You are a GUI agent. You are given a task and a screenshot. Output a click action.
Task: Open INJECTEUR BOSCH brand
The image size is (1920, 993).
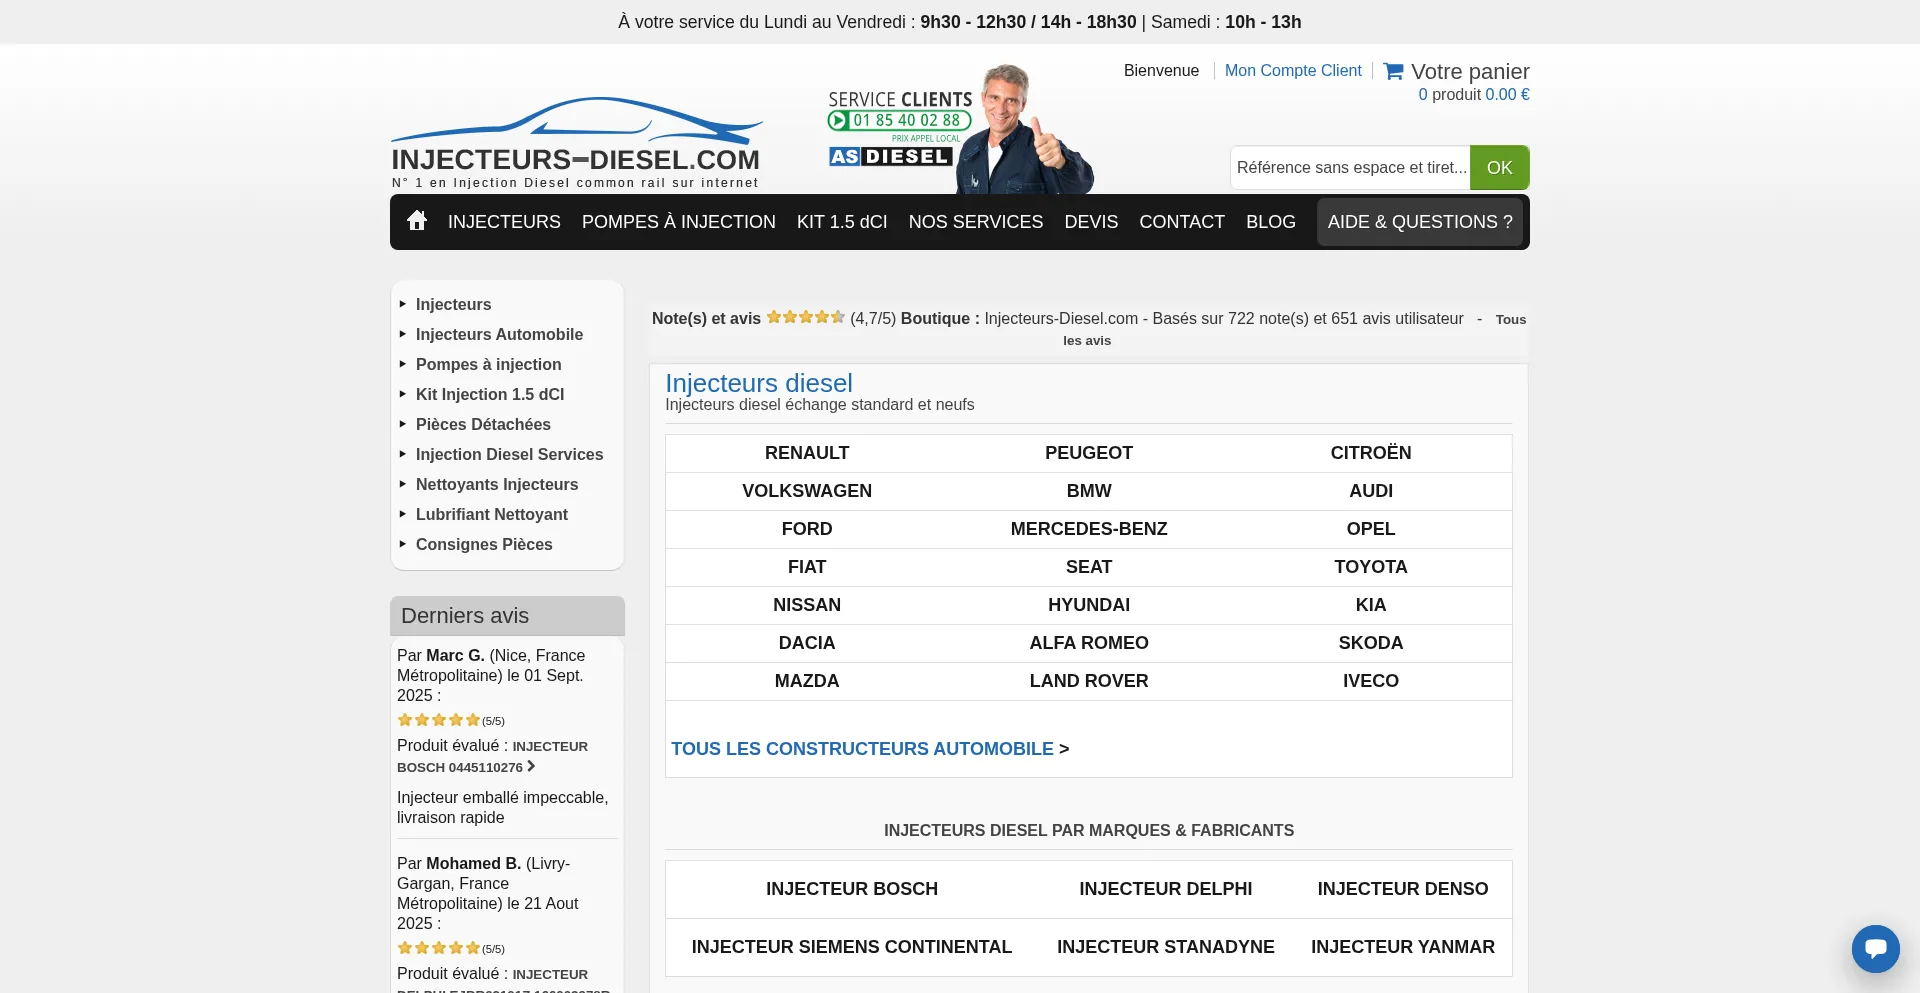852,889
